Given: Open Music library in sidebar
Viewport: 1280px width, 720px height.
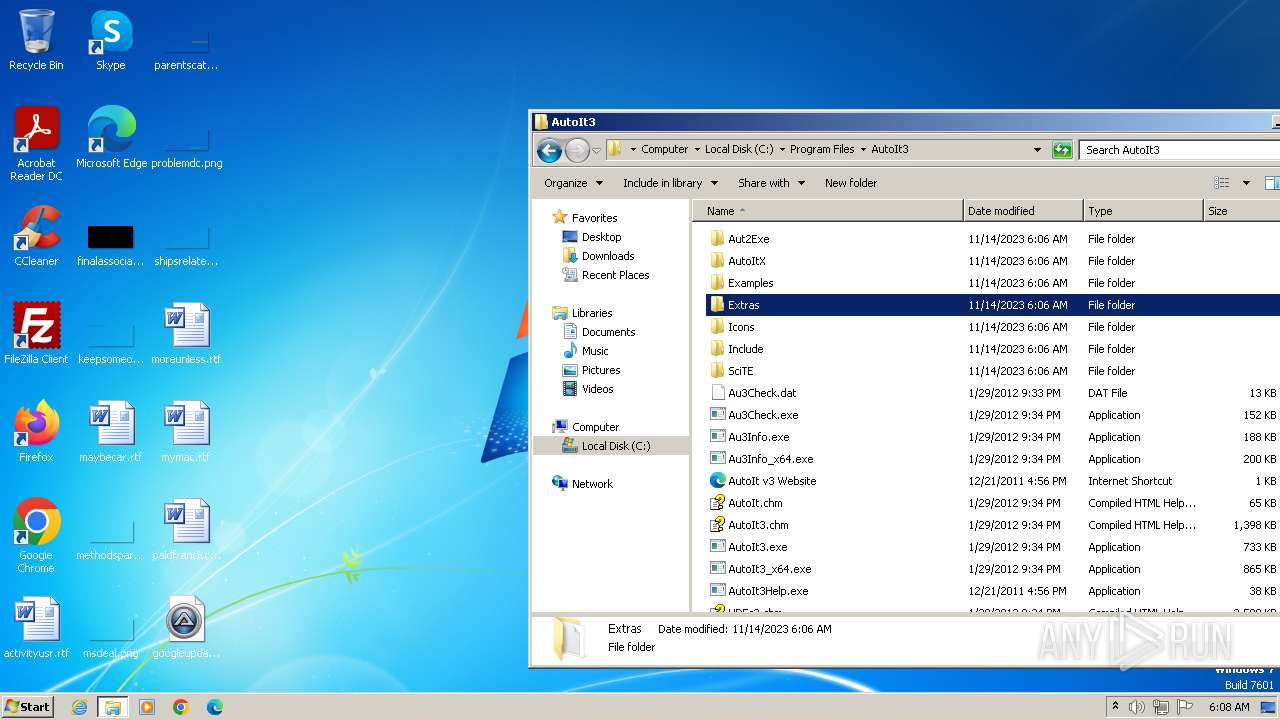Looking at the screenshot, I should pyautogui.click(x=595, y=351).
